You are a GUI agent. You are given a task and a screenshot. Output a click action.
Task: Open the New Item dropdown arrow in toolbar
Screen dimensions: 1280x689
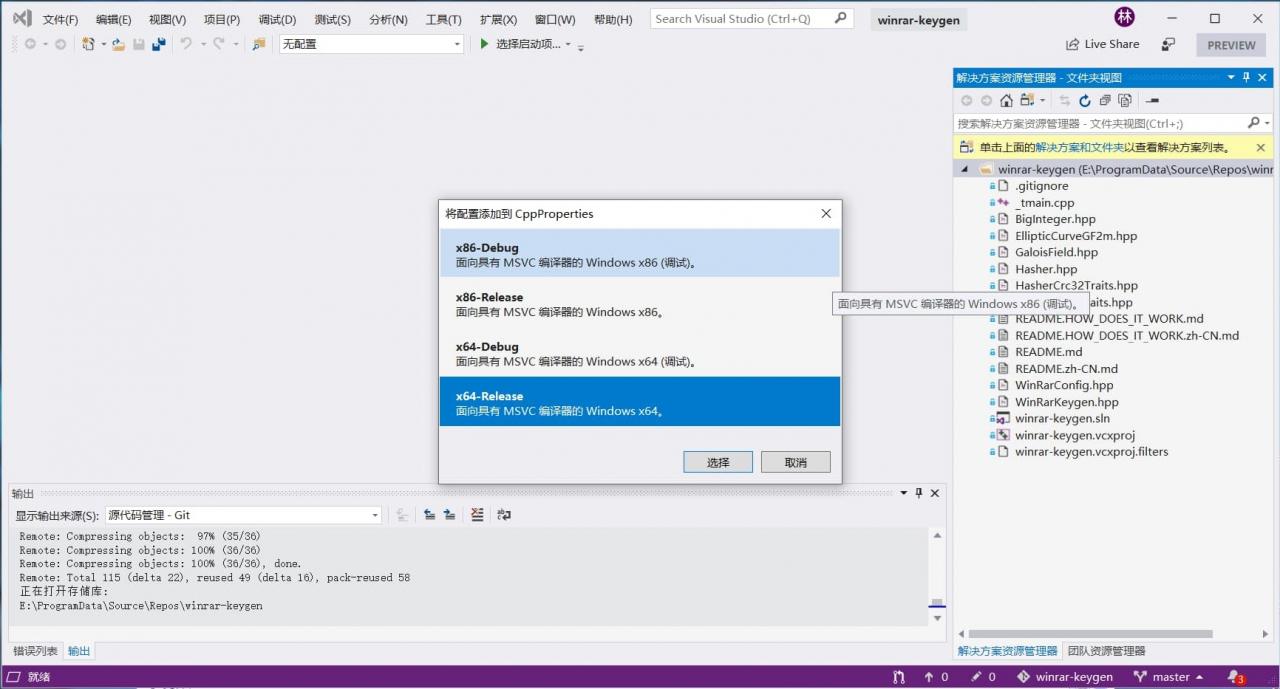click(x=103, y=44)
